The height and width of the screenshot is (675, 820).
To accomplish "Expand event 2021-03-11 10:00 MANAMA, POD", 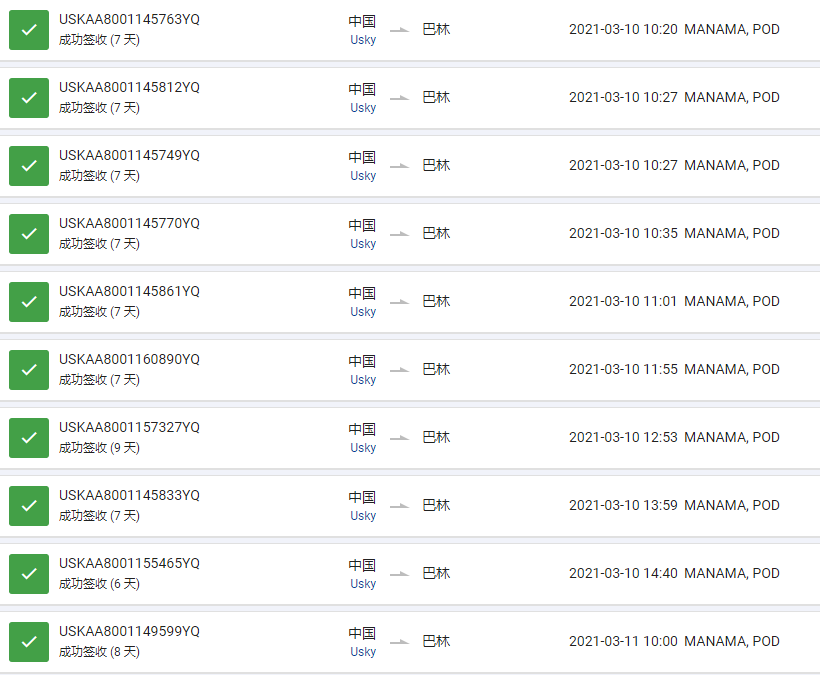I will coord(674,641).
